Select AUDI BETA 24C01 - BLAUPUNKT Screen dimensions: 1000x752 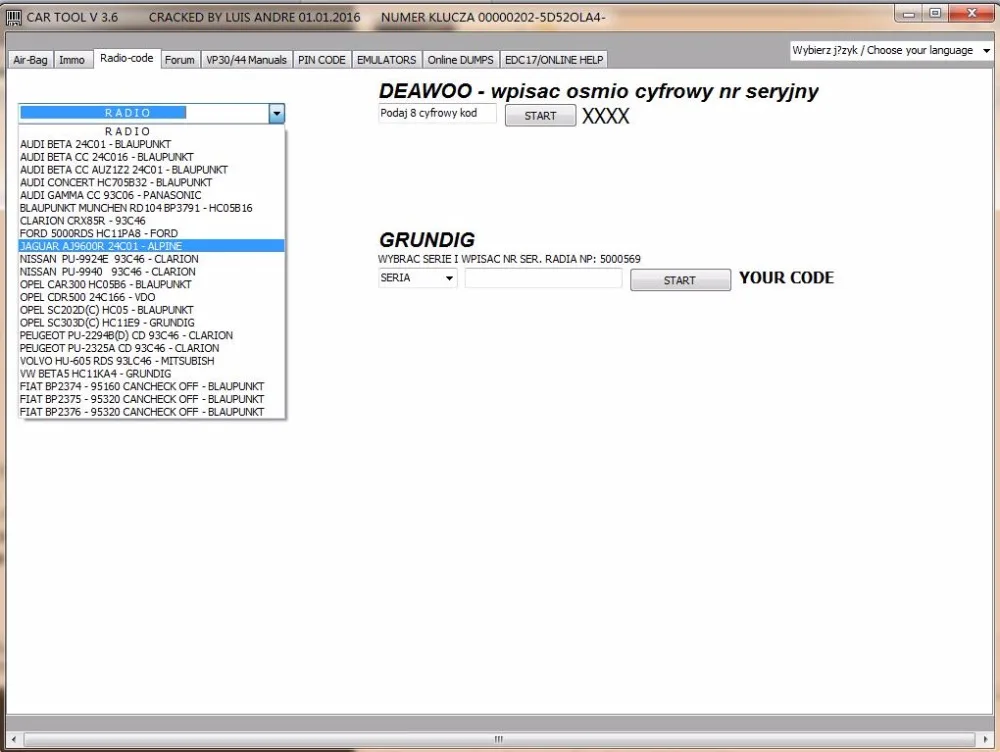click(152, 144)
